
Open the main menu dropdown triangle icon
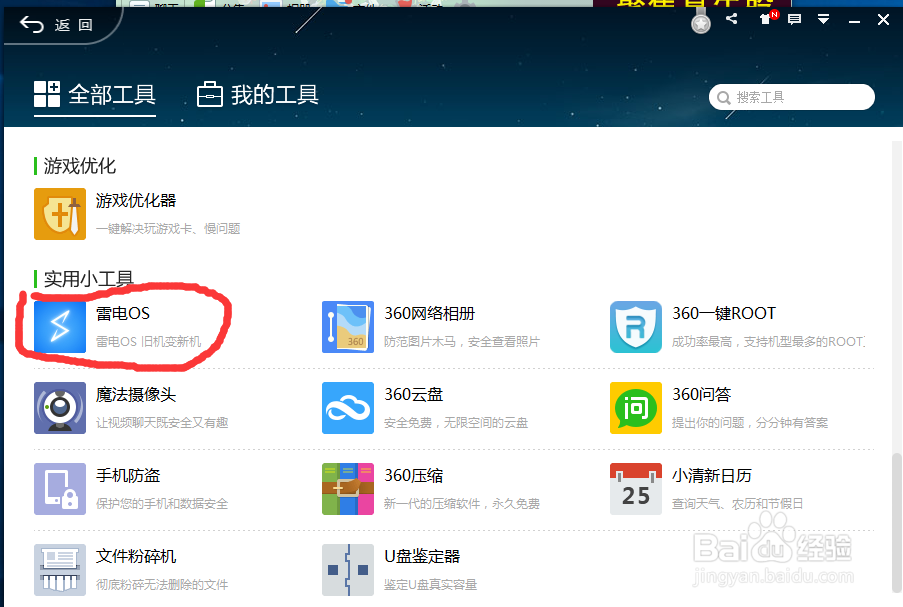[824, 20]
